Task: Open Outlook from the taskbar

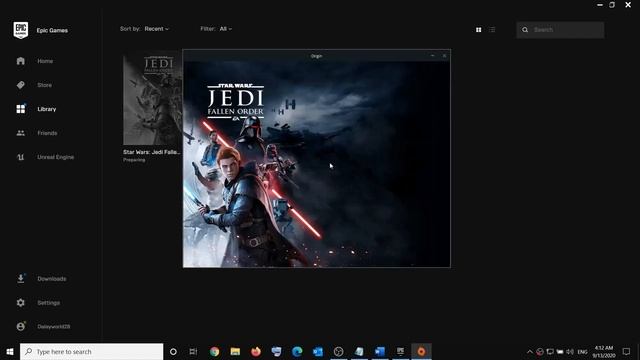Action: (x=318, y=351)
